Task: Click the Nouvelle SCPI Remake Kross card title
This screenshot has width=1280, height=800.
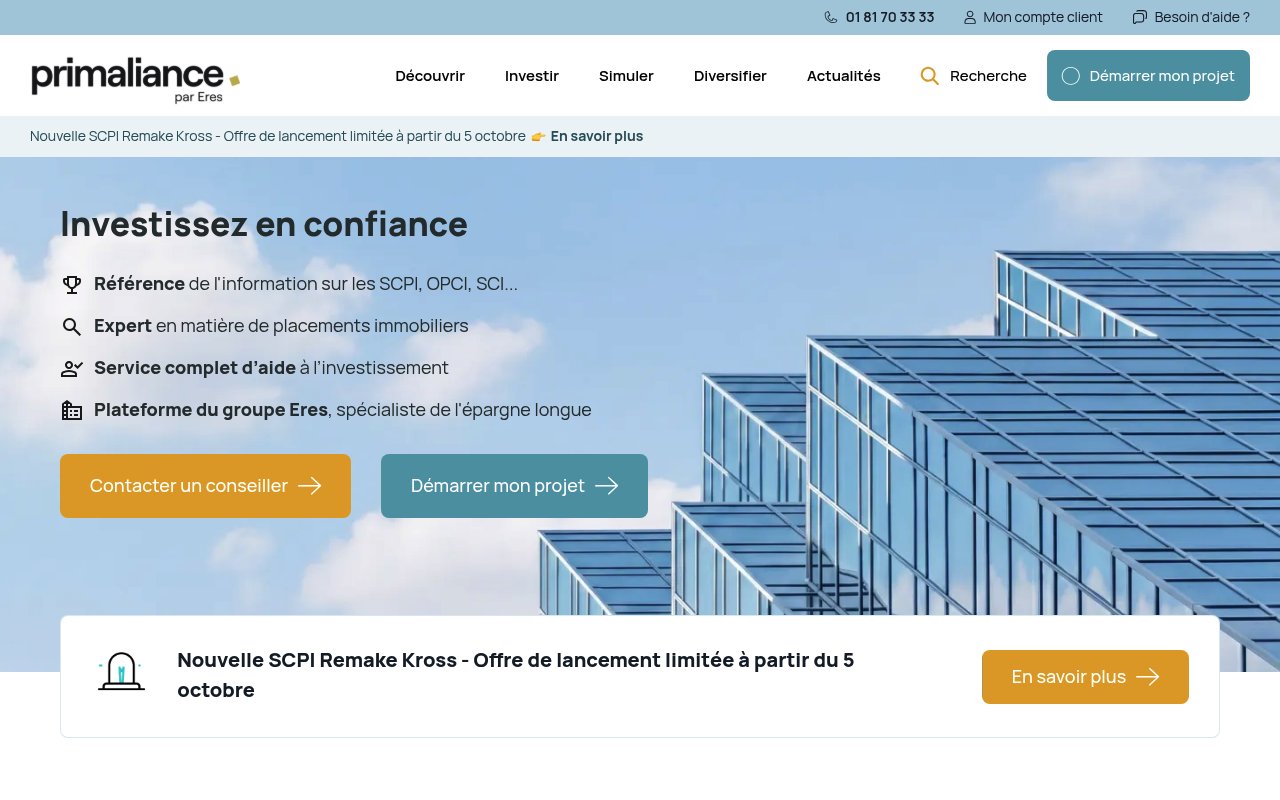Action: tap(515, 675)
